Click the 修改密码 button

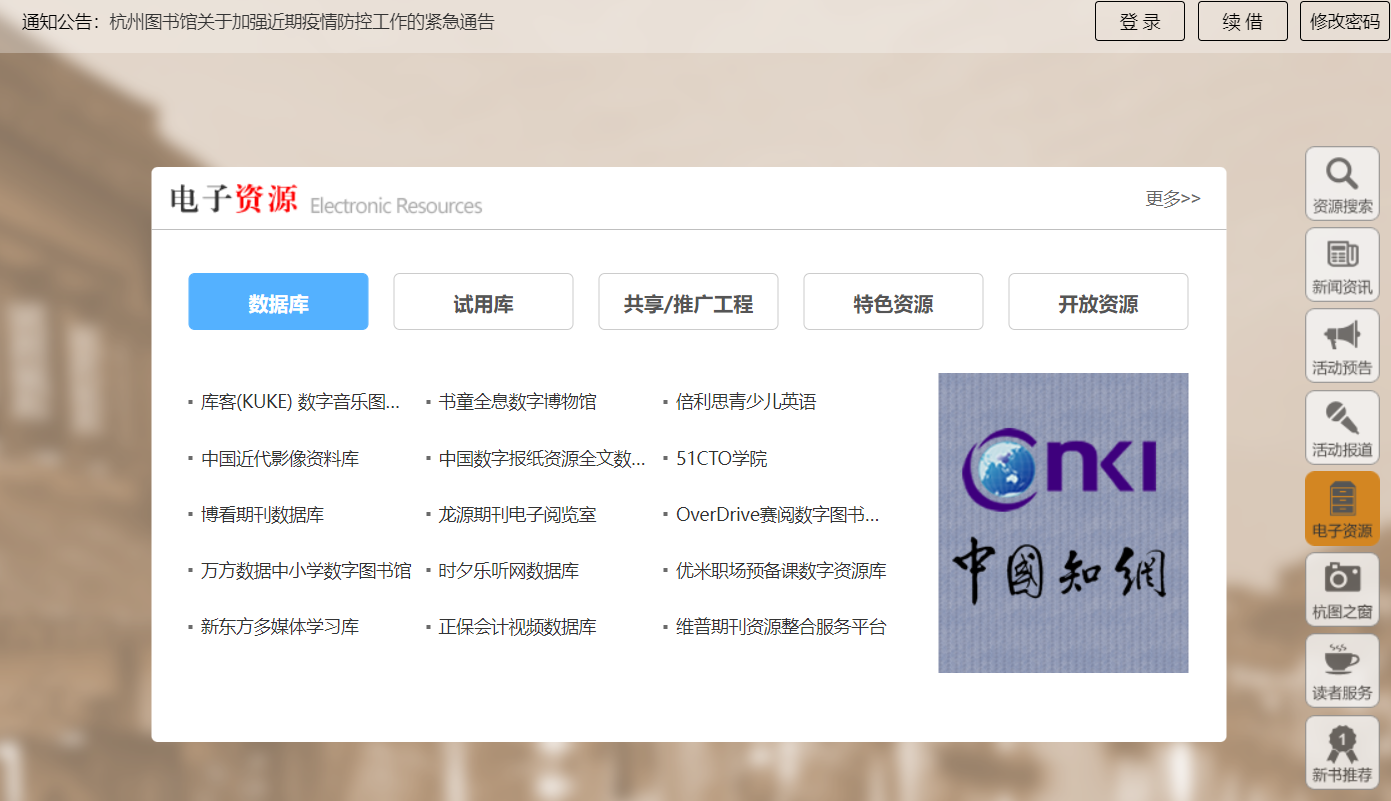[x=1345, y=21]
